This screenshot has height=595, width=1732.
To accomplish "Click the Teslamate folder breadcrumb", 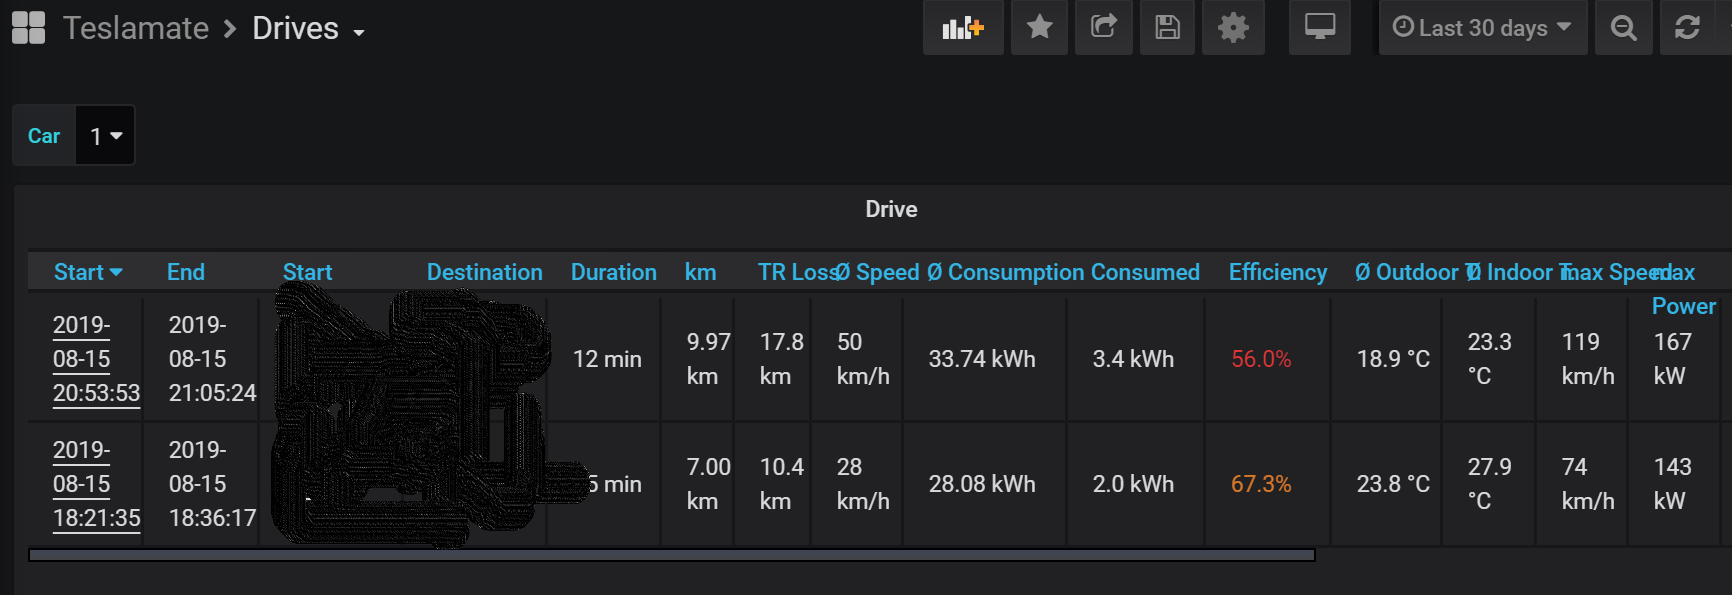I will pyautogui.click(x=136, y=28).
